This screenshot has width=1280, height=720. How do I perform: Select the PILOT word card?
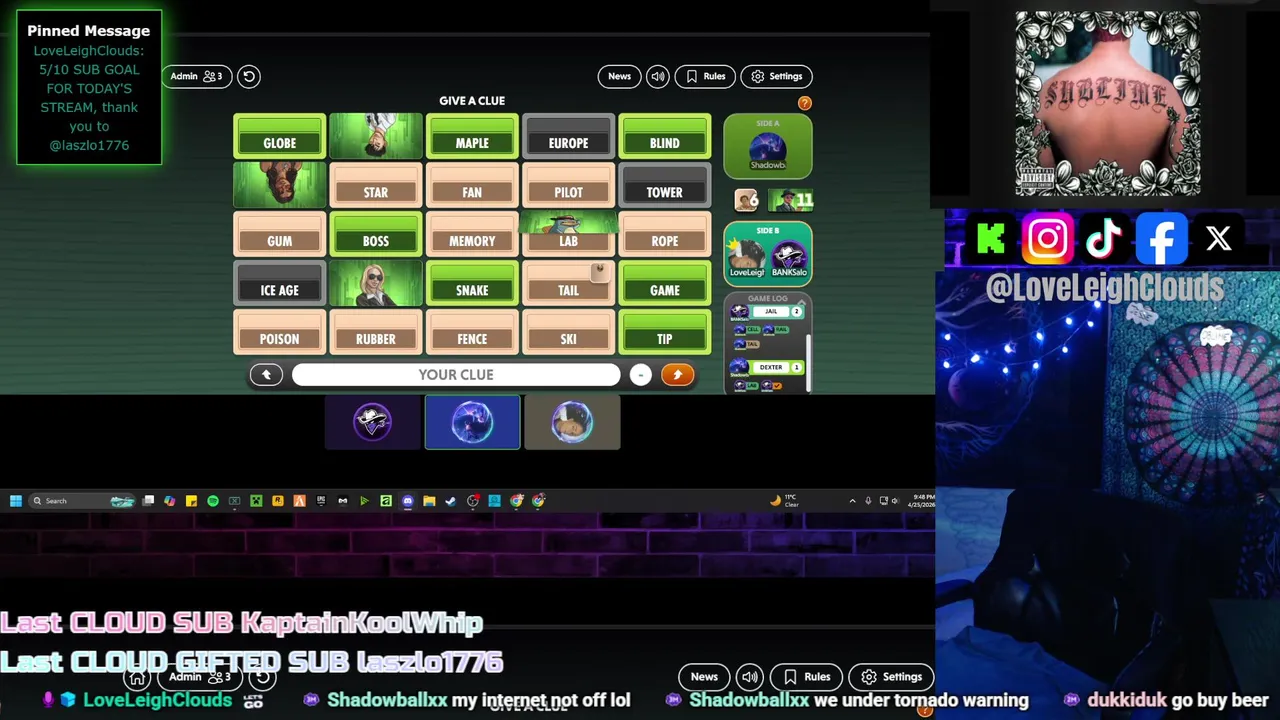coord(568,186)
